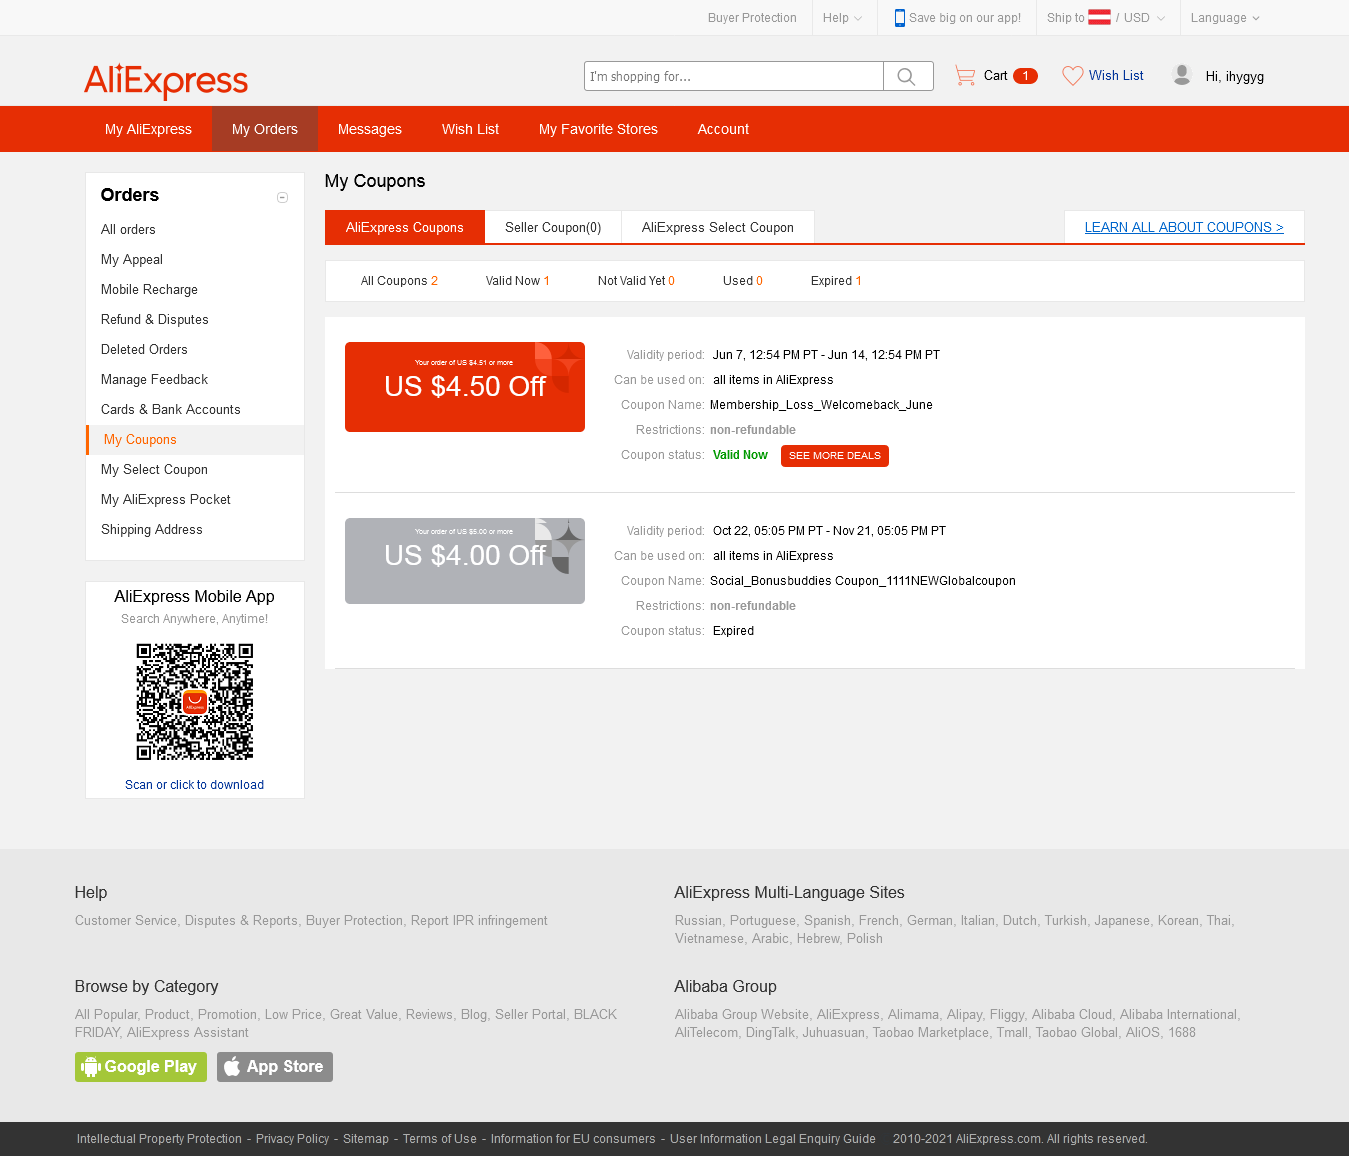Click Save big on our app link

[x=965, y=18]
